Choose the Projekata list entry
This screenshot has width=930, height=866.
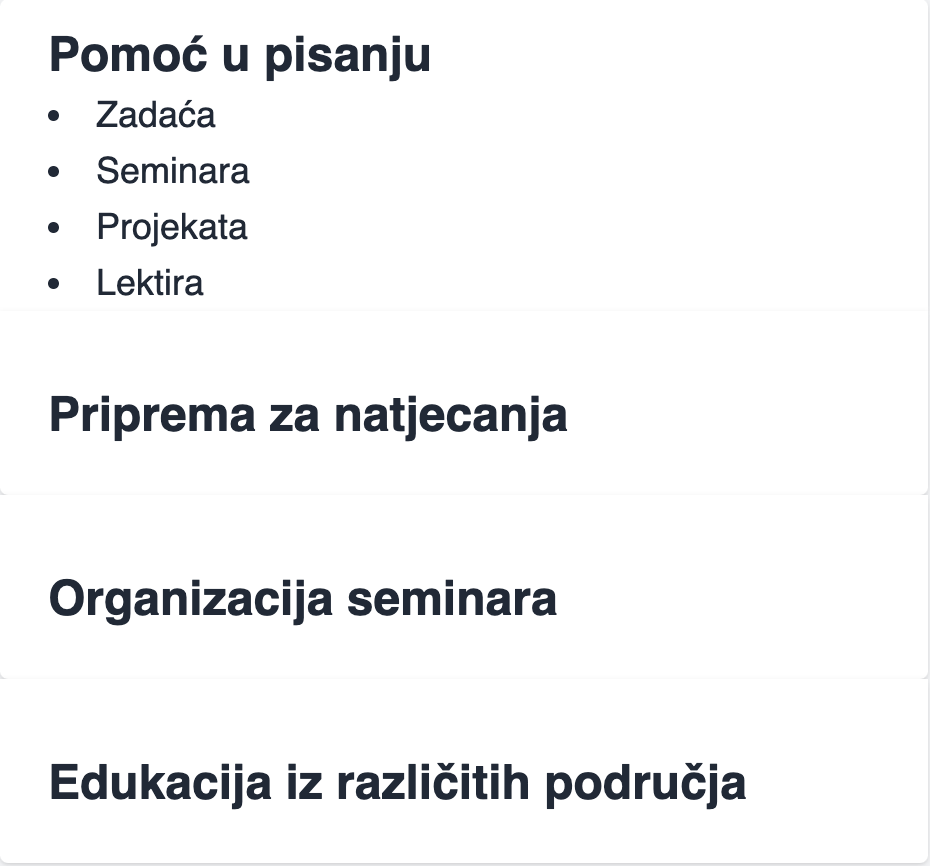171,227
